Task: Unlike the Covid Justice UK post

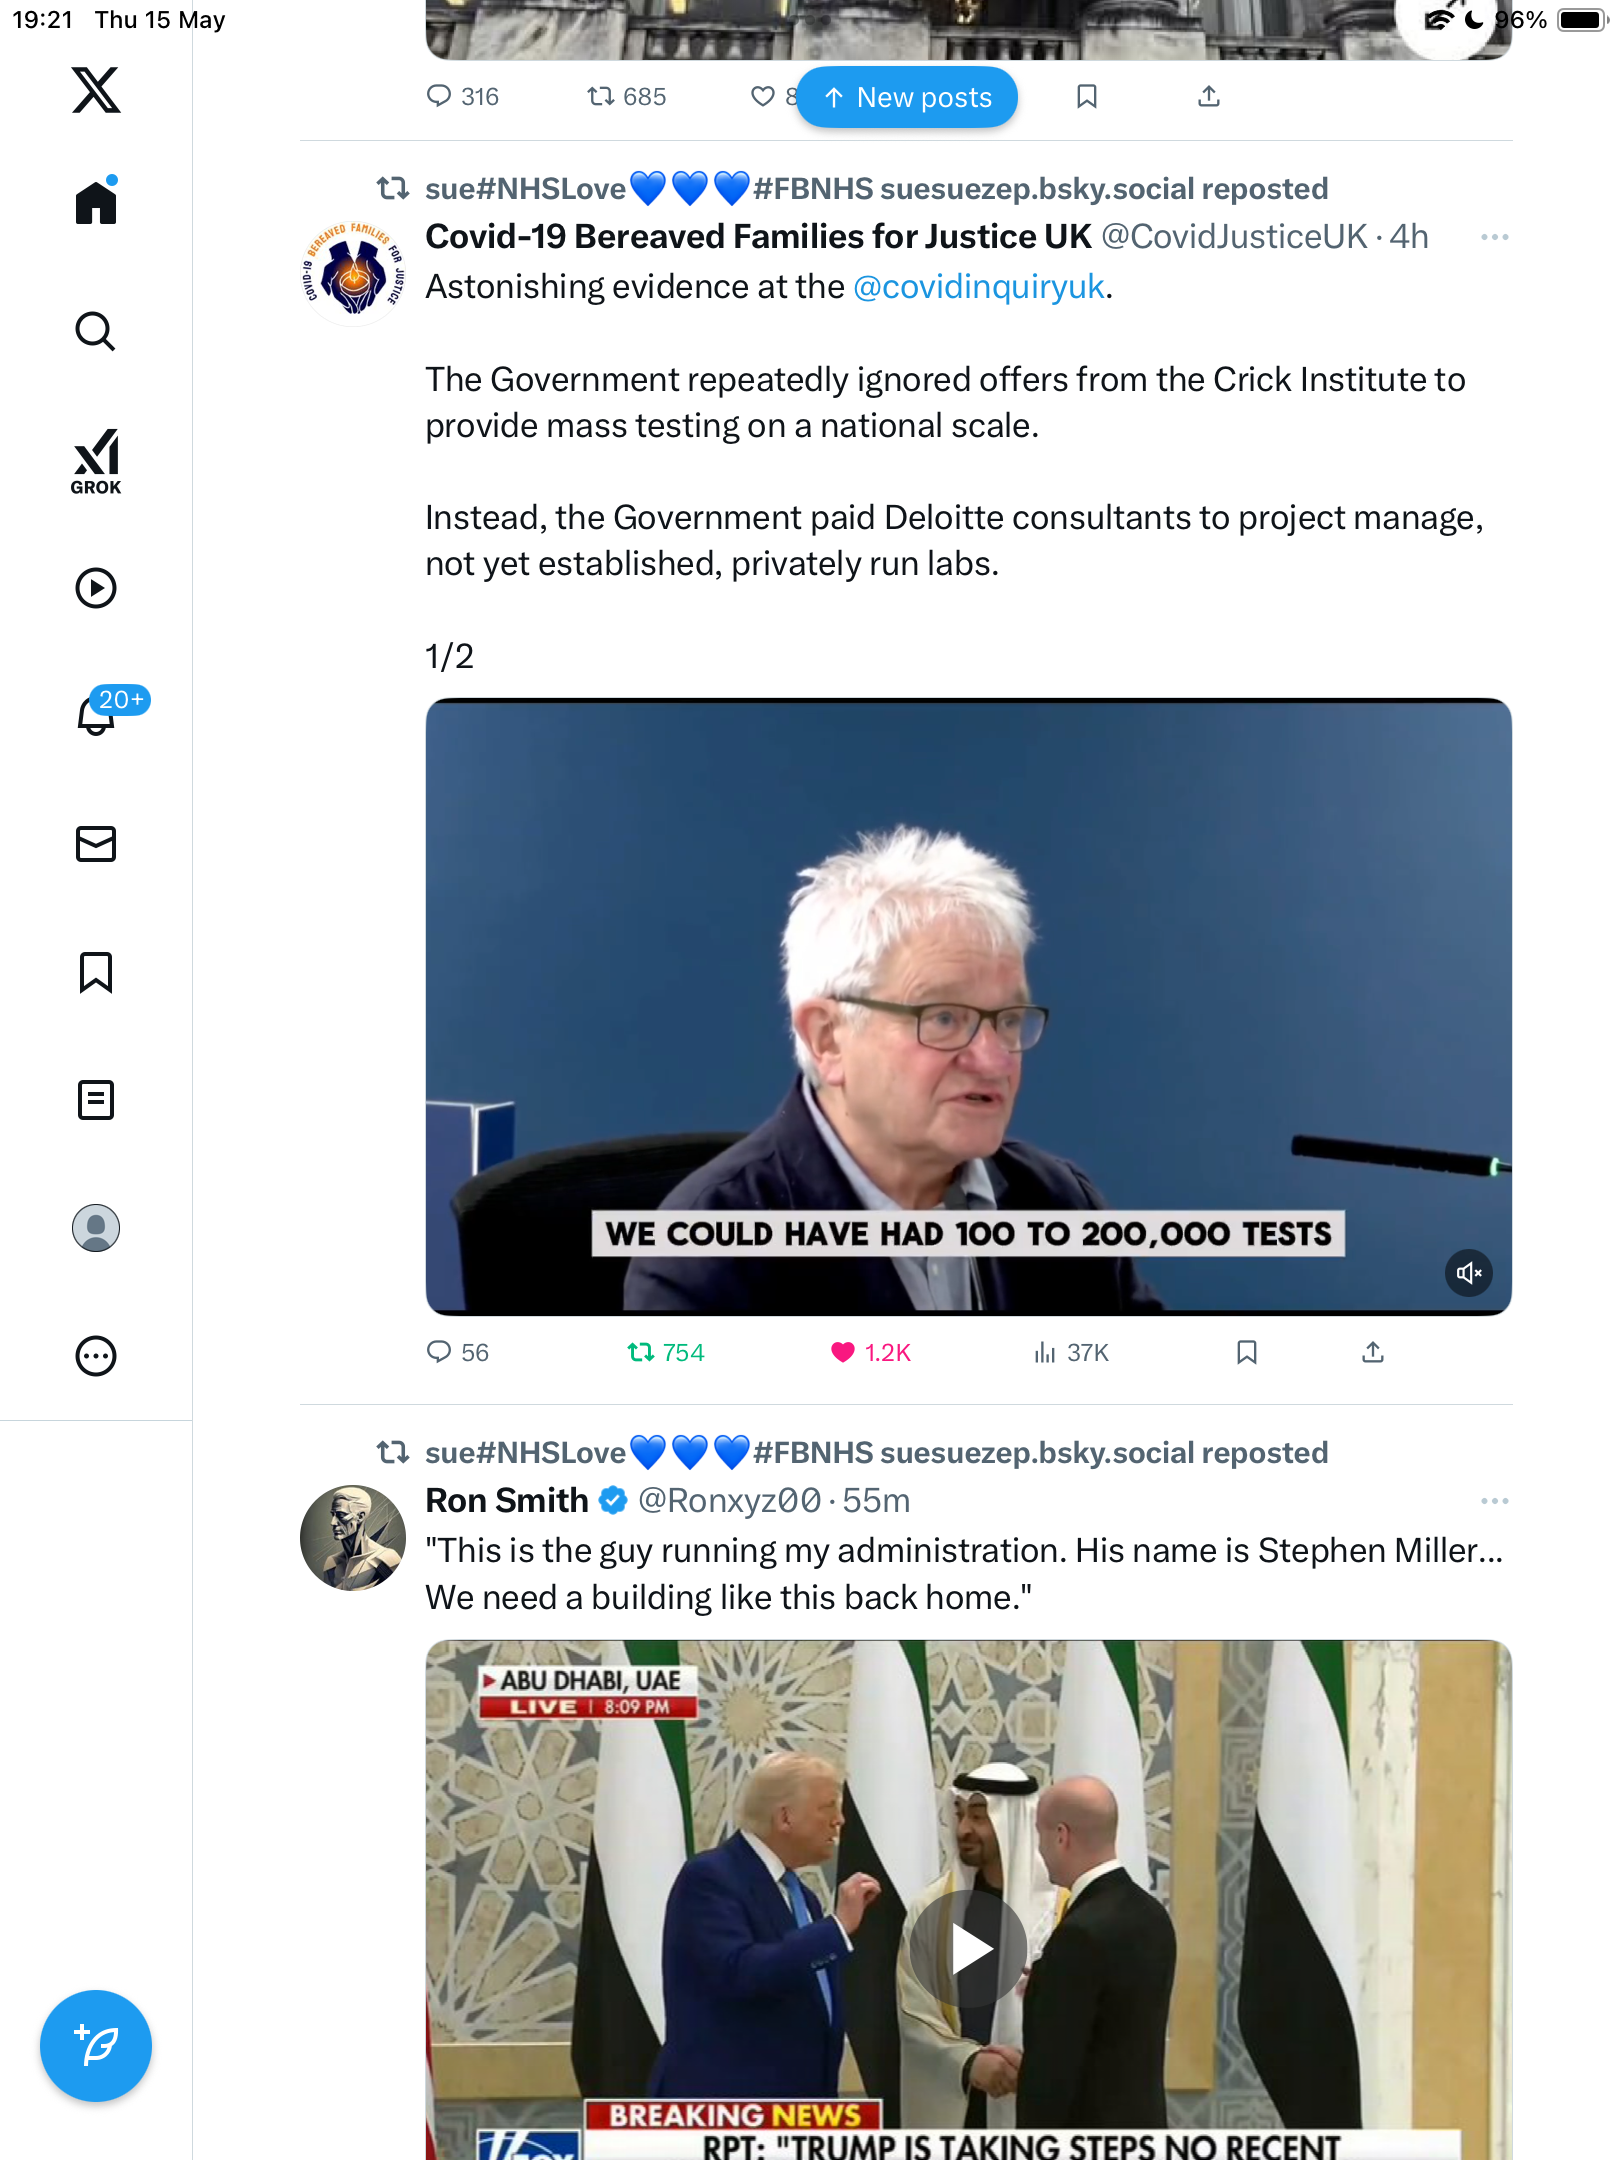Action: coord(870,1353)
